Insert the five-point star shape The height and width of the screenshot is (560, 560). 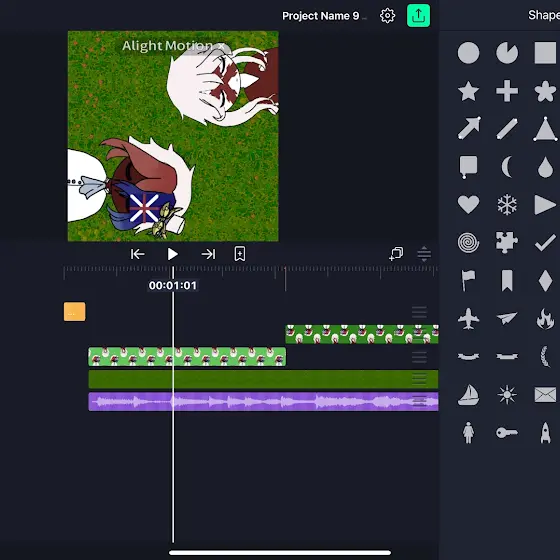(468, 91)
